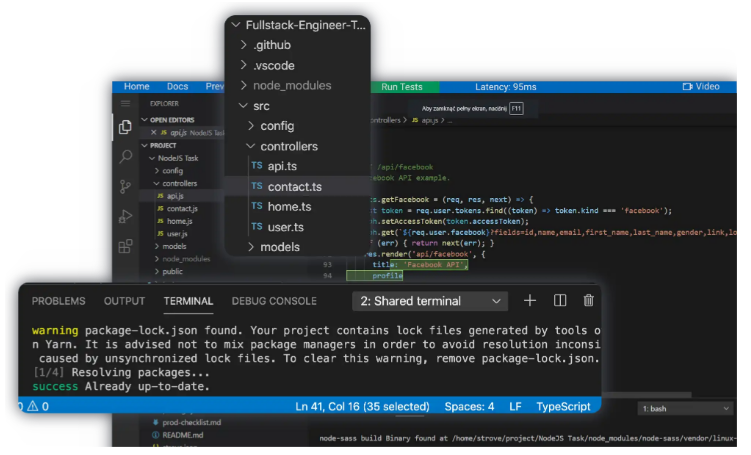751x455 pixels.
Task: Collapse the Fullstack-Engineer-T... root folder
Action: point(236,25)
